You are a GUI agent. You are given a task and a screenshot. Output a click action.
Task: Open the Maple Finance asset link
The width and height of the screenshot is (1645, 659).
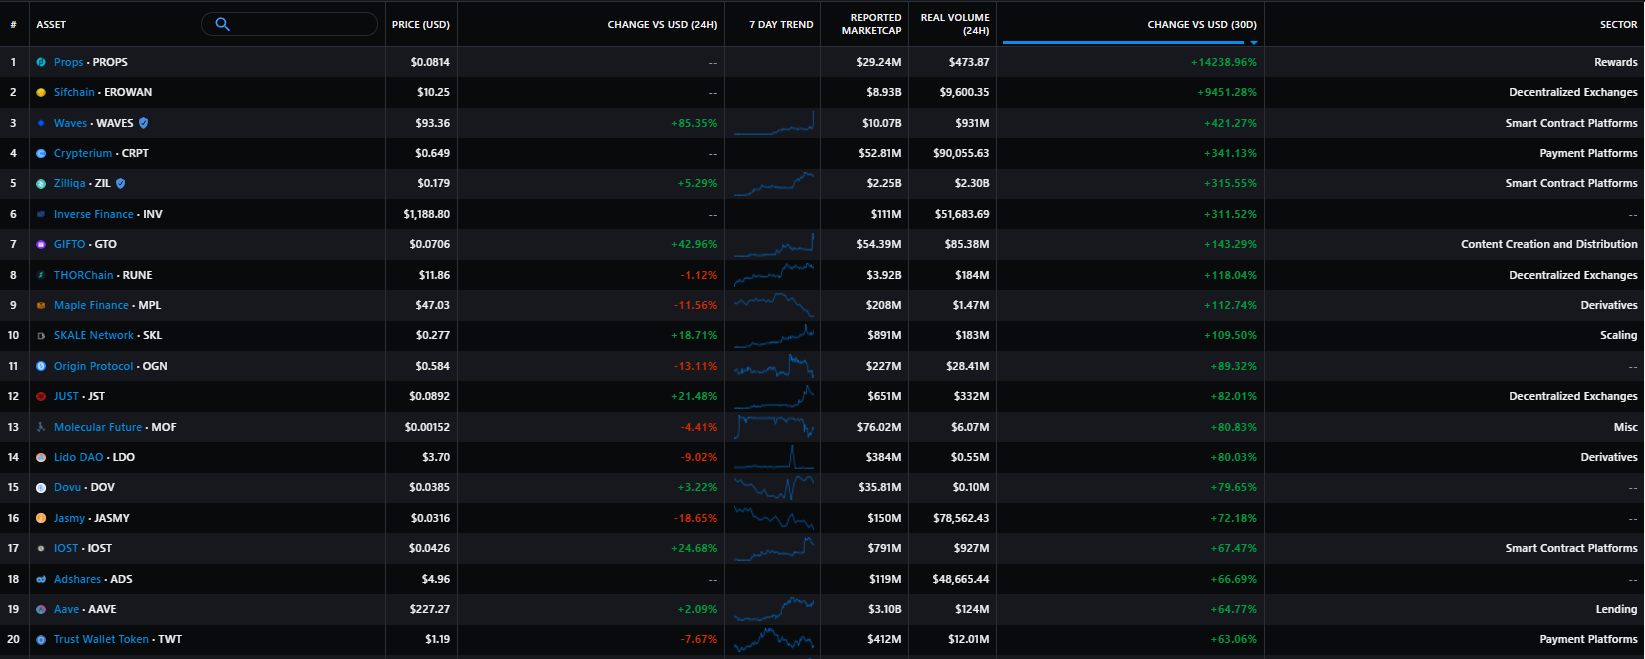click(x=91, y=305)
